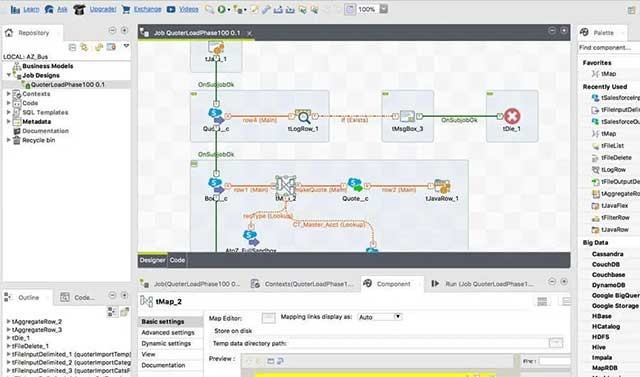Collapse the tDie_1 subjob box
Viewport: 640px width, 377px height.
pyautogui.click(x=490, y=94)
